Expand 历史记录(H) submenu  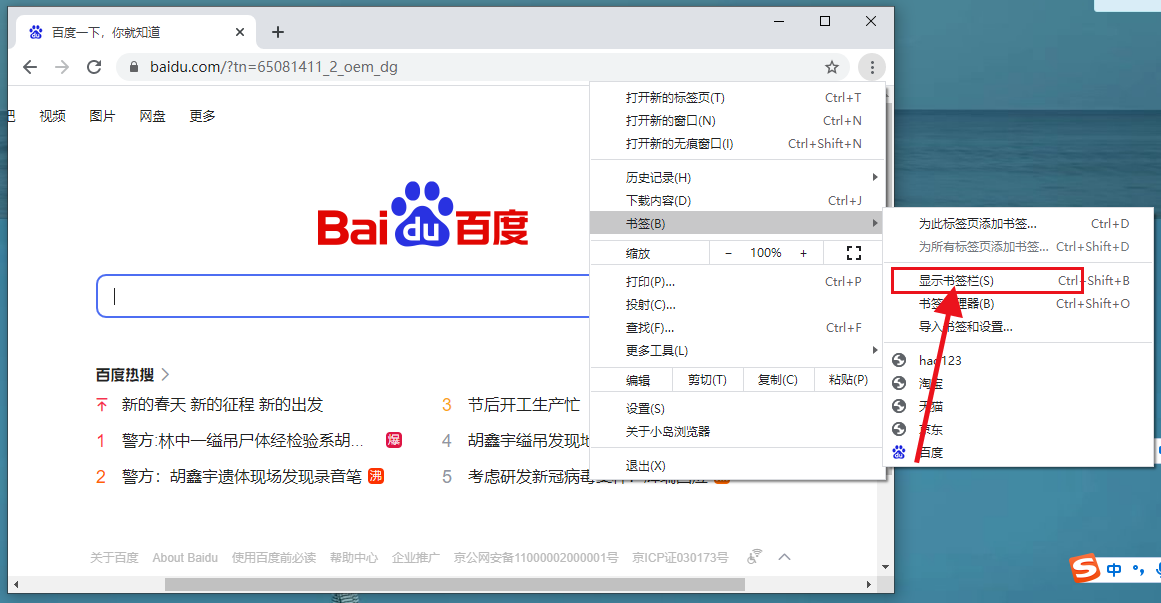pyautogui.click(x=737, y=178)
